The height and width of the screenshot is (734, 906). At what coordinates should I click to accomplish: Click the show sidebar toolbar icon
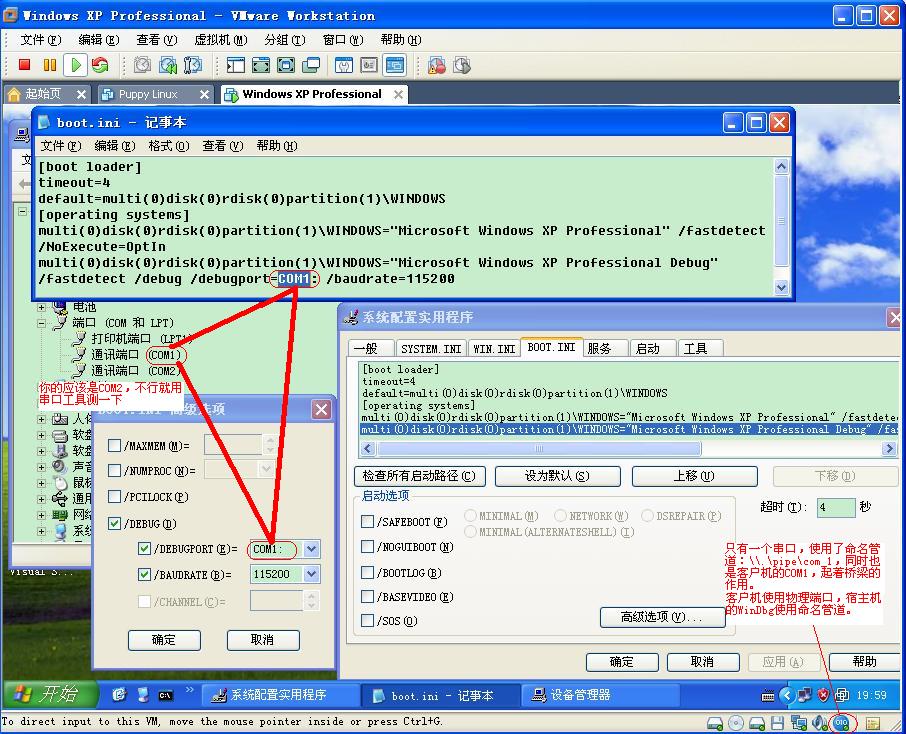(236, 65)
